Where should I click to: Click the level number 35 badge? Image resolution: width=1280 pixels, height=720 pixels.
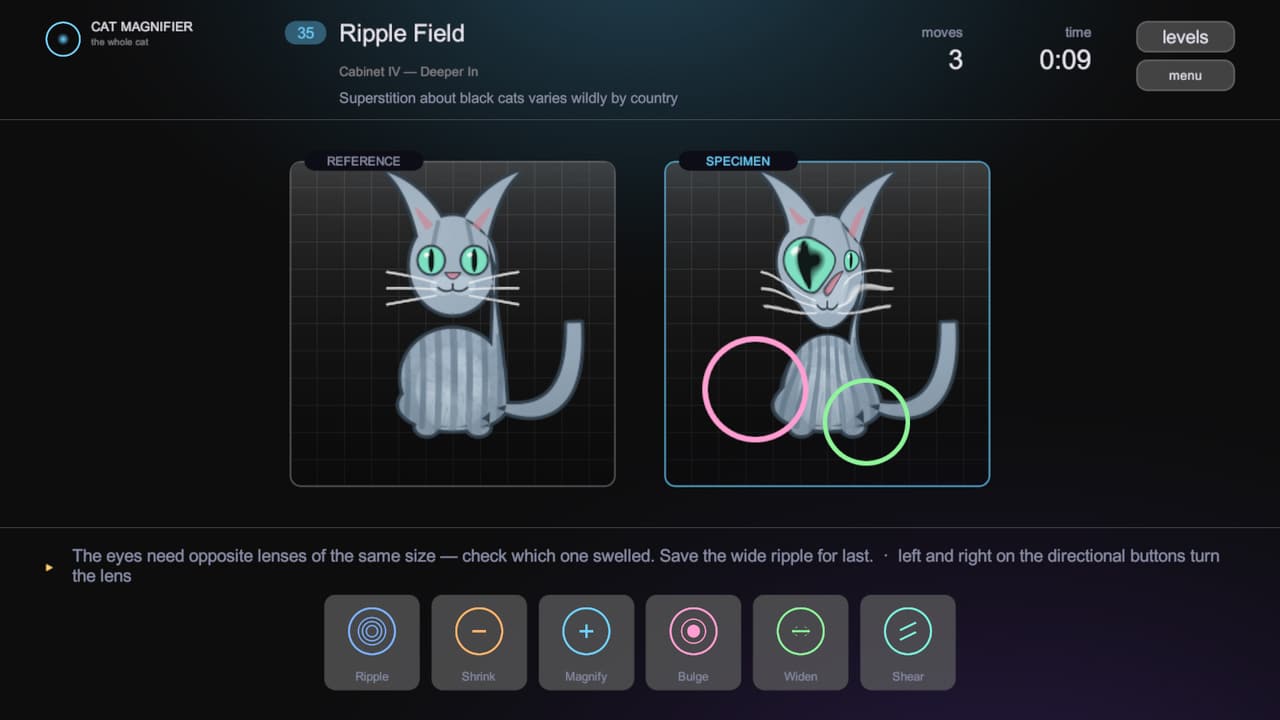pos(306,33)
